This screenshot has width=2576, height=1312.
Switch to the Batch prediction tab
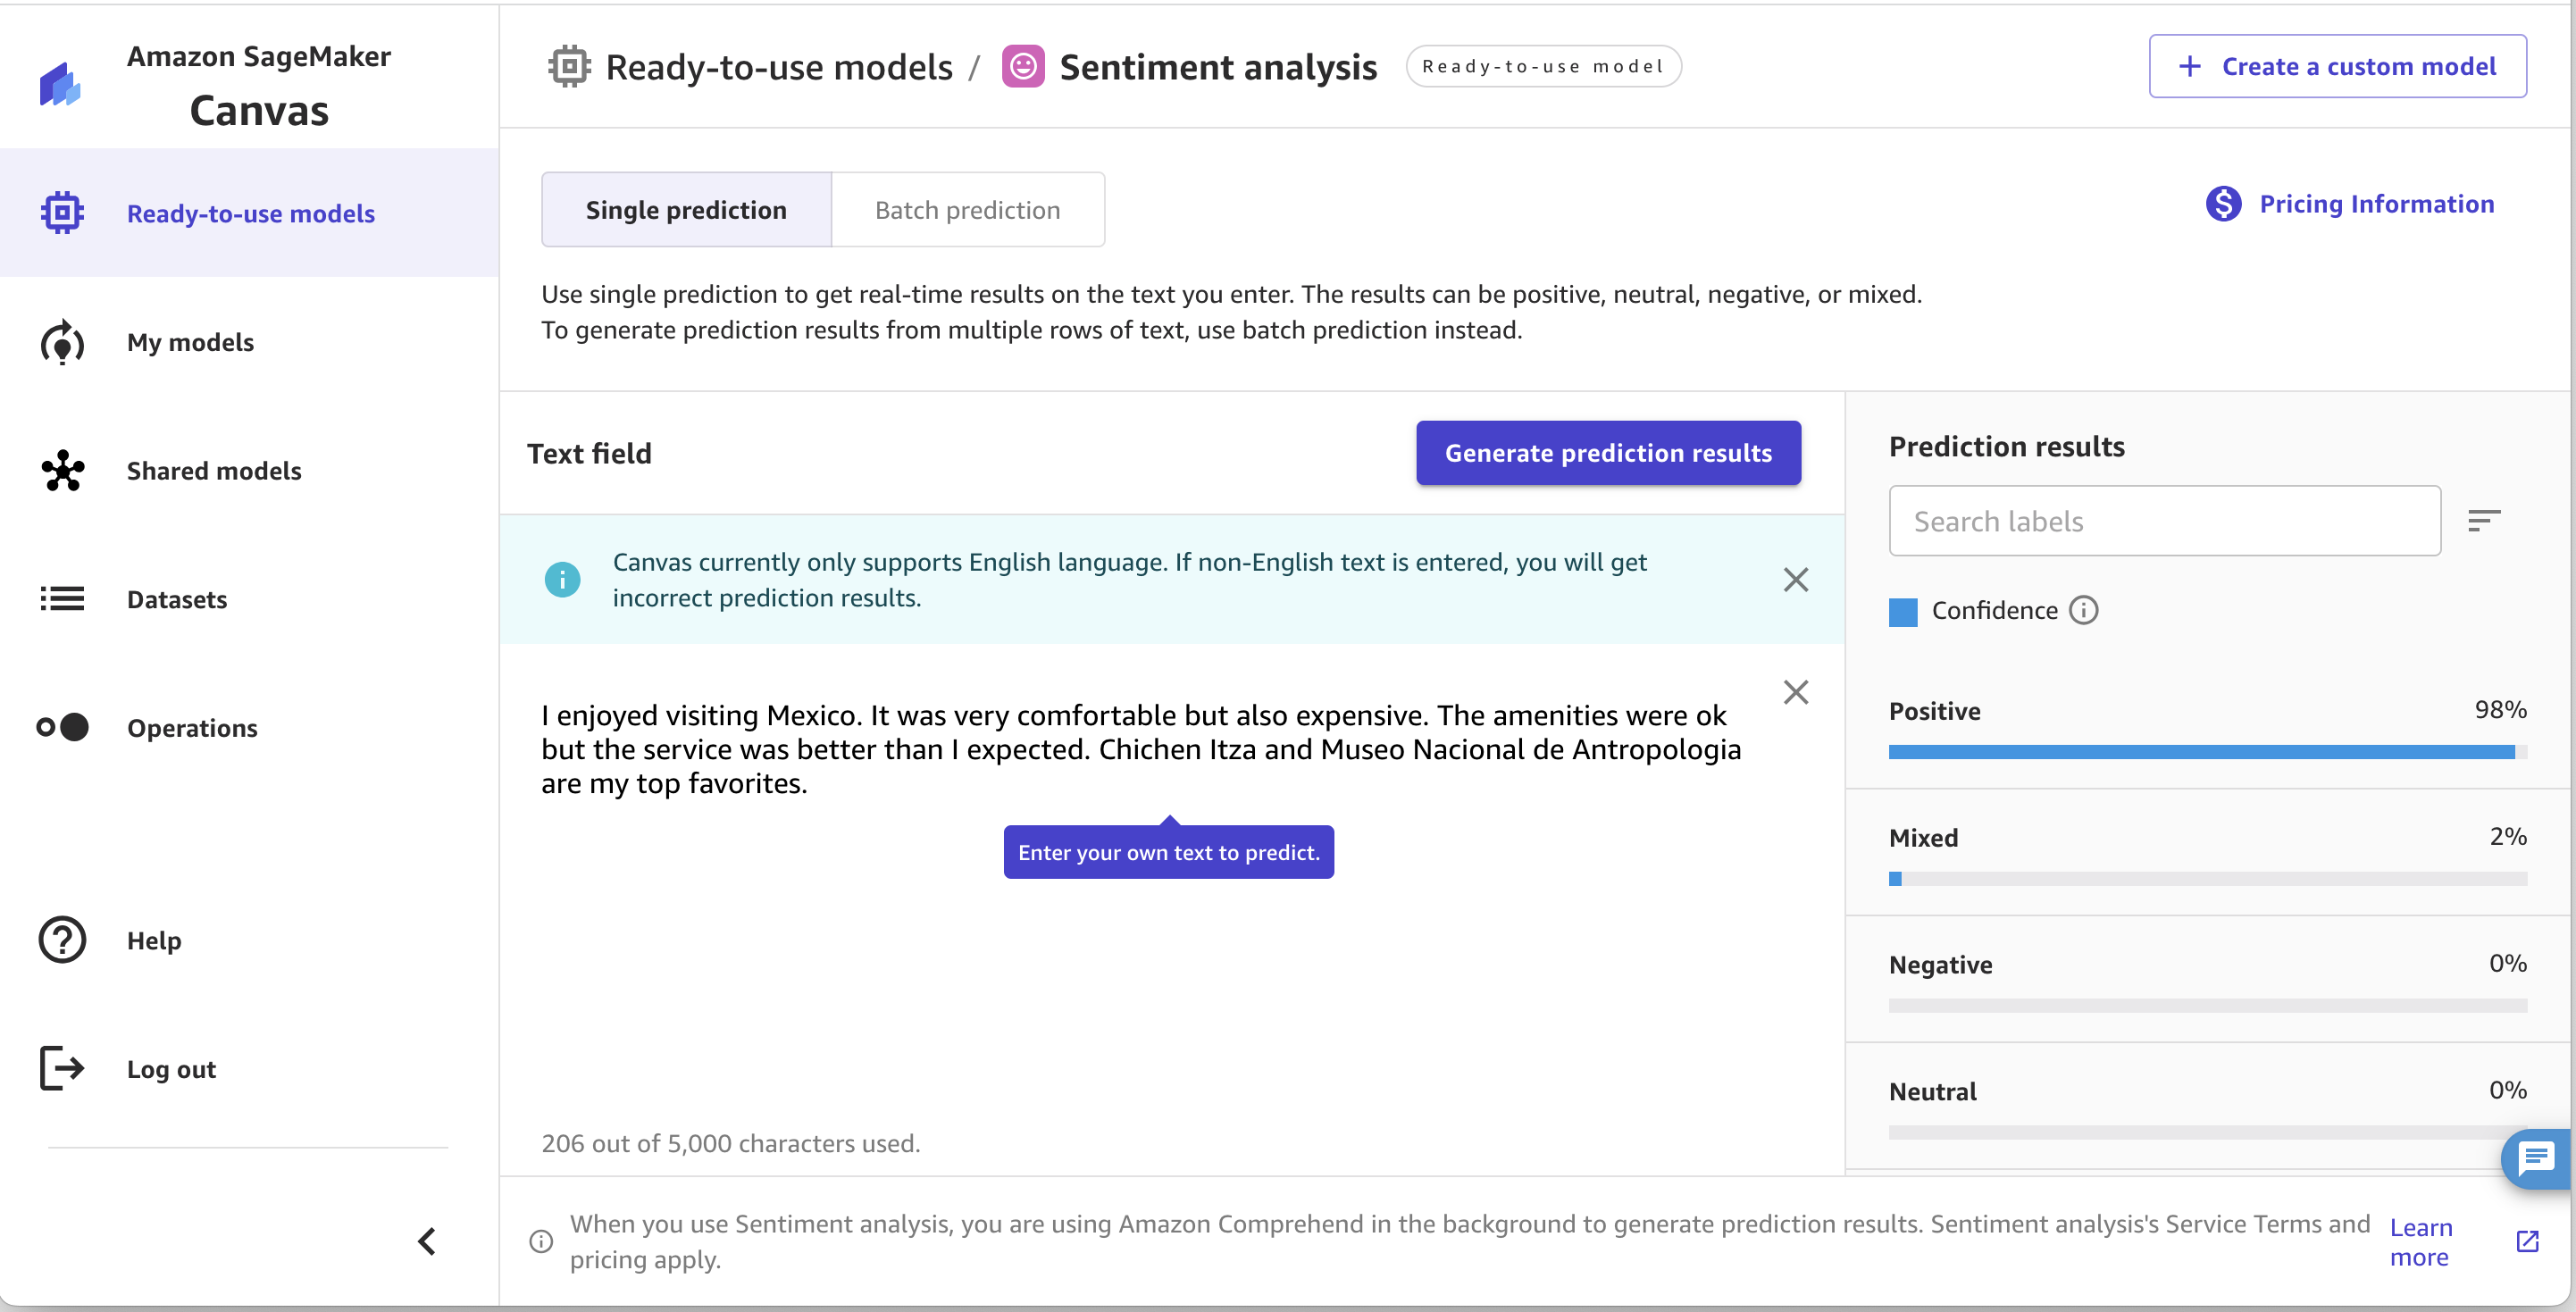click(967, 209)
